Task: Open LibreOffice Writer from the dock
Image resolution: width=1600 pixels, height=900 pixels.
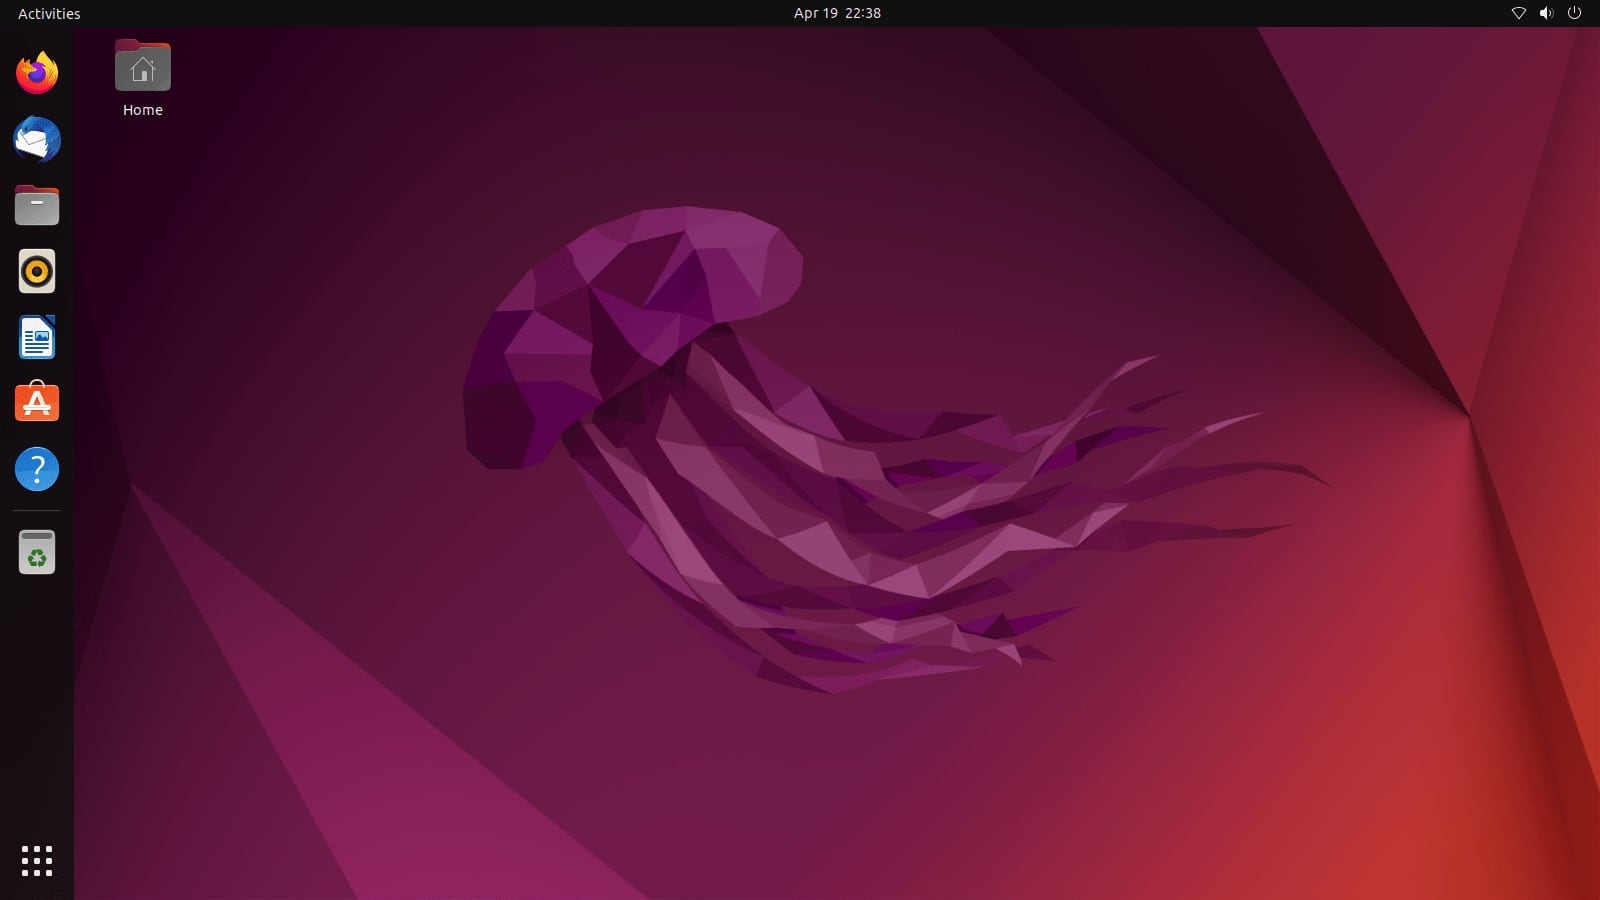Action: tap(36, 337)
